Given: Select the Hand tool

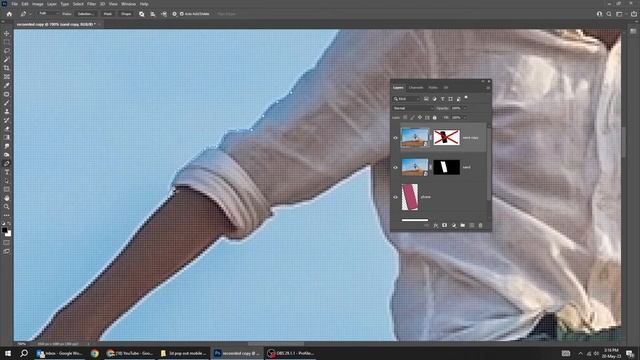Looking at the screenshot, I should click(7, 198).
